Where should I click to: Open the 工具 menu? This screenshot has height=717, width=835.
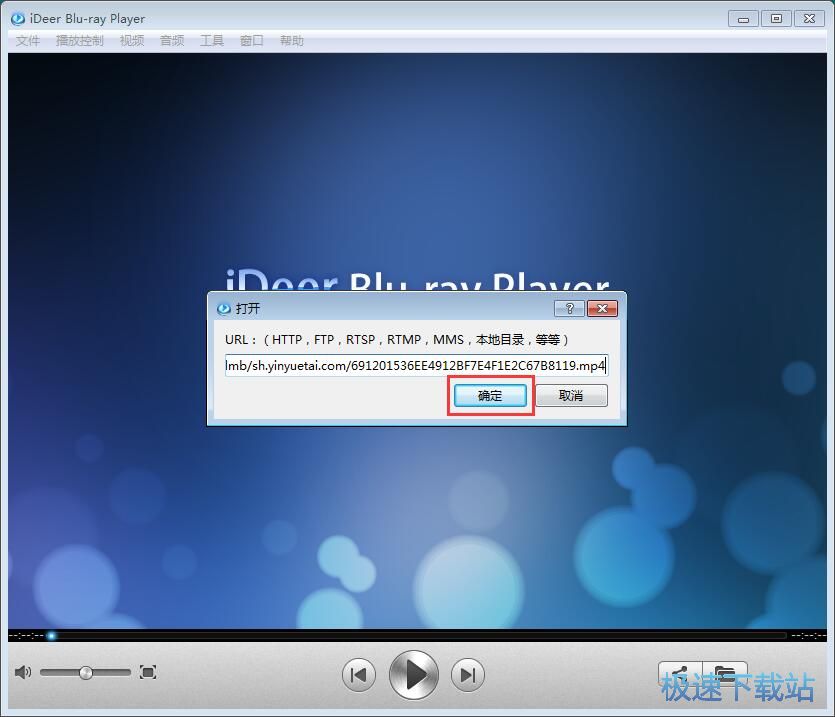(212, 40)
